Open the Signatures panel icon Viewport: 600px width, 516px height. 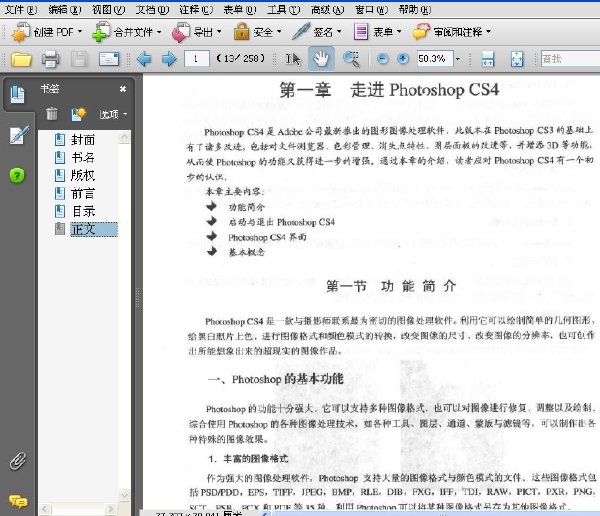coord(19,135)
